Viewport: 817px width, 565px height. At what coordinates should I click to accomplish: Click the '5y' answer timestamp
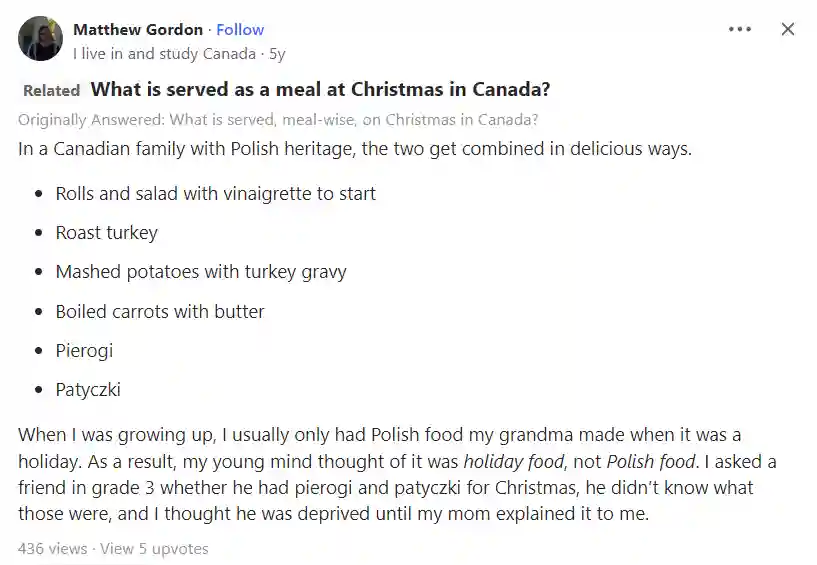(277, 54)
